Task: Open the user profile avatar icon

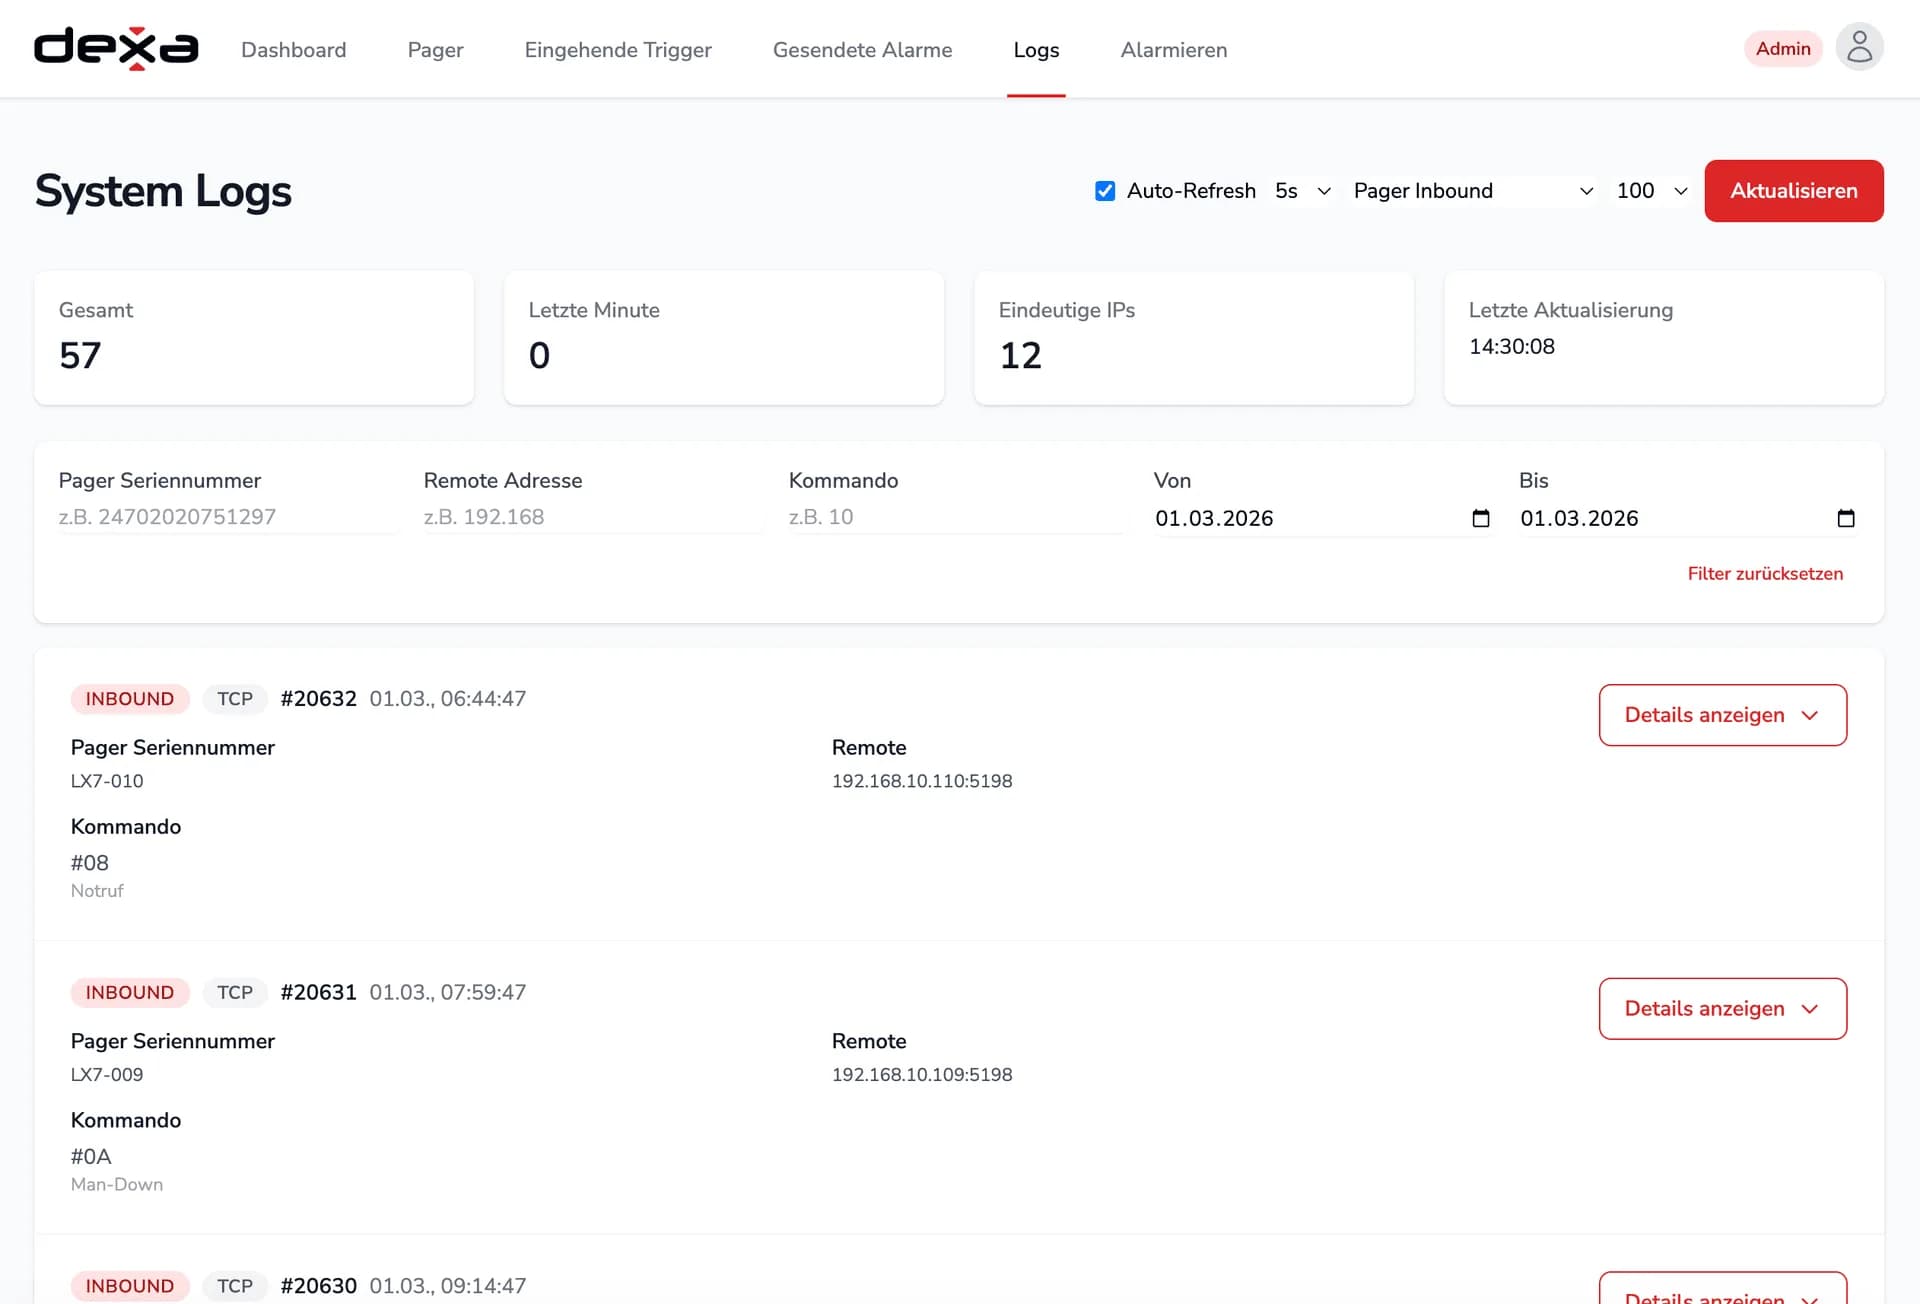Action: coord(1859,48)
